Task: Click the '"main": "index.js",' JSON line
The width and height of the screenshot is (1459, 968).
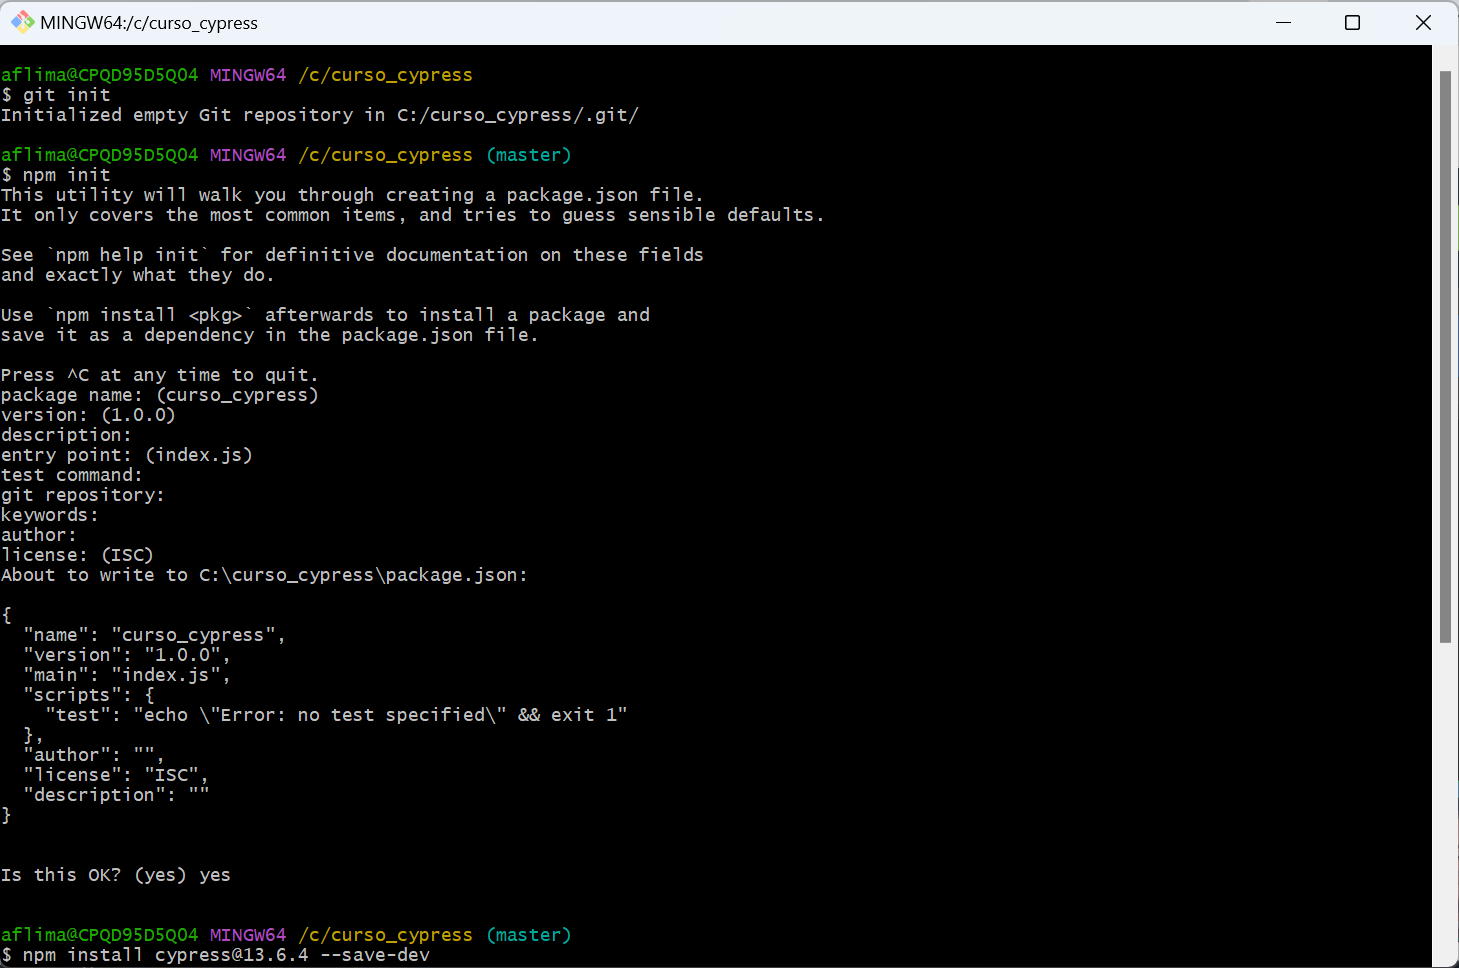Action: [127, 675]
